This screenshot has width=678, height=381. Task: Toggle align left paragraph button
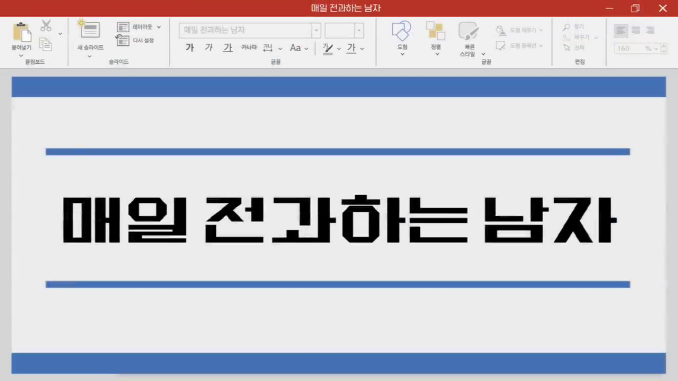[x=621, y=30]
